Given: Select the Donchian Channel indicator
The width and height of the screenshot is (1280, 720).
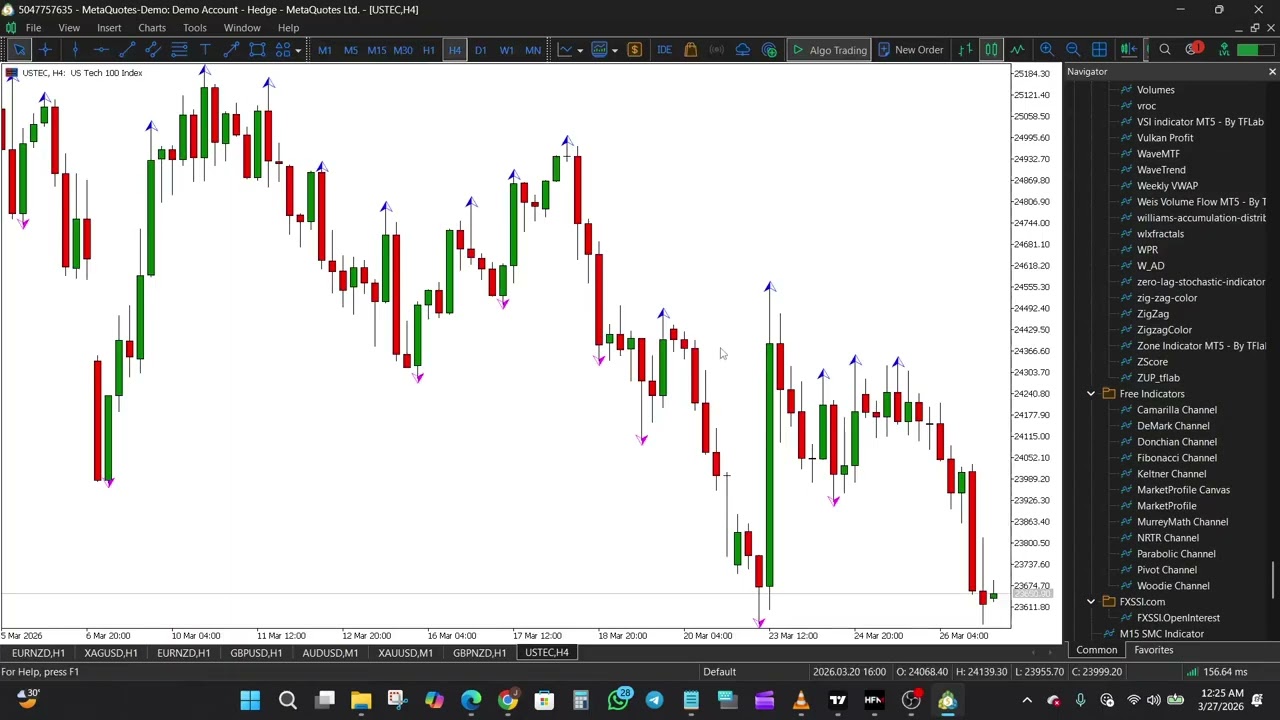Looking at the screenshot, I should click(1176, 442).
